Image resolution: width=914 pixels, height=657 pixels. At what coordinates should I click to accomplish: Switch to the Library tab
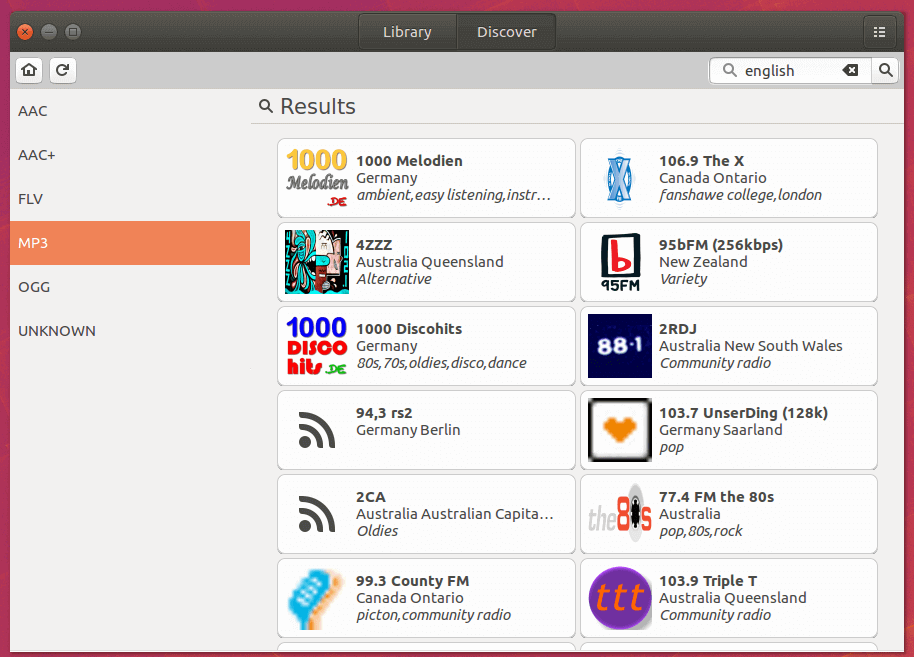(407, 32)
